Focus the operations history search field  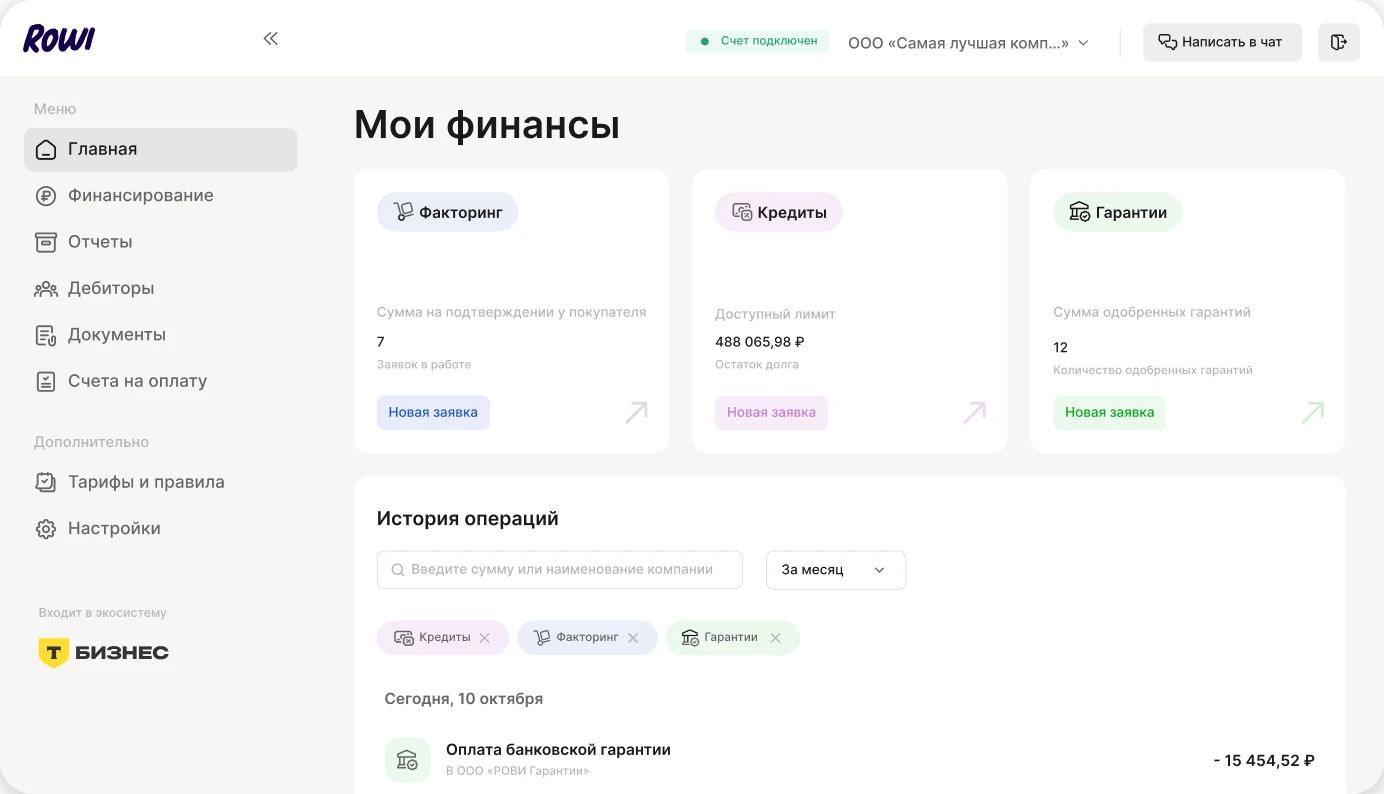(560, 570)
